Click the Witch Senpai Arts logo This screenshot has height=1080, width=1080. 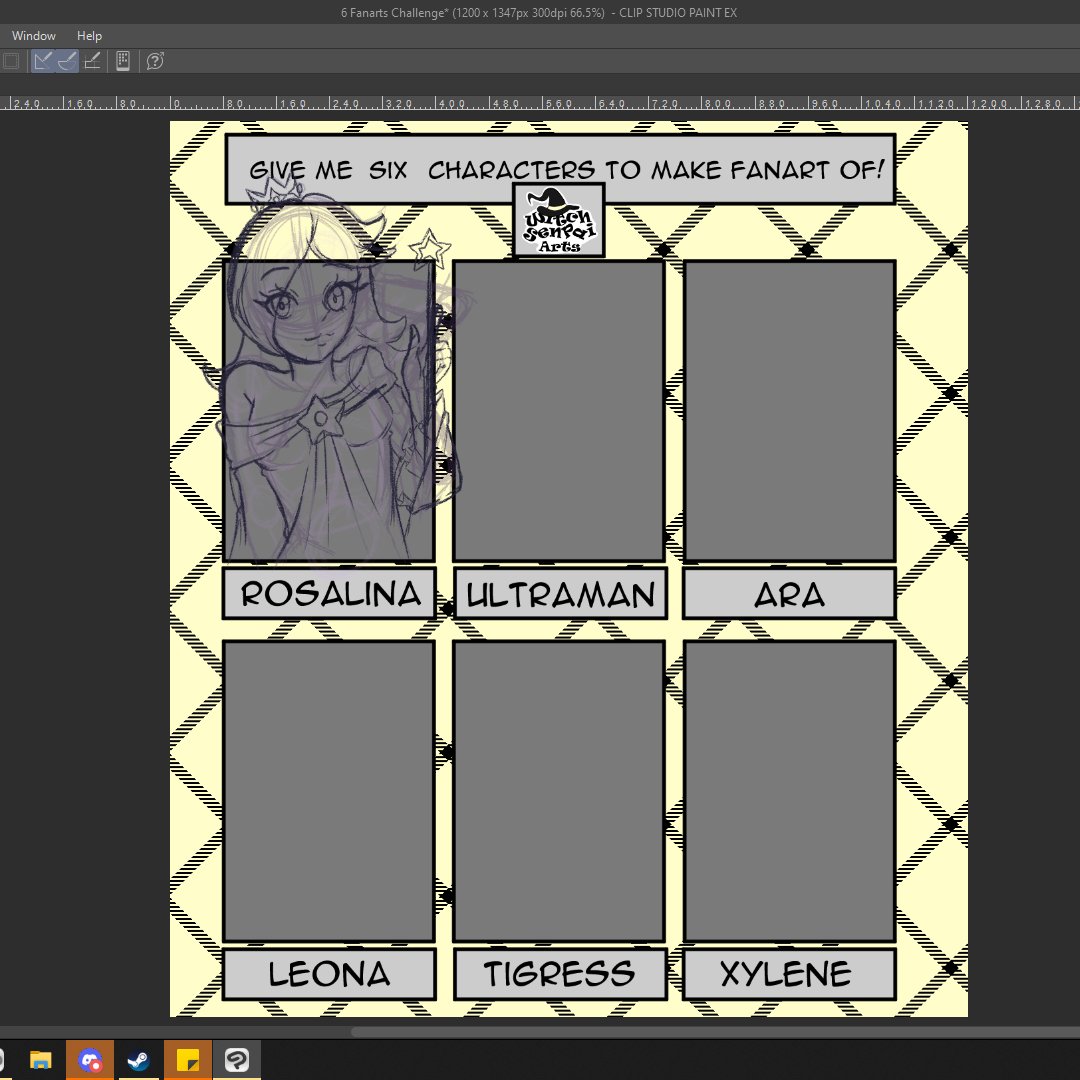point(559,220)
